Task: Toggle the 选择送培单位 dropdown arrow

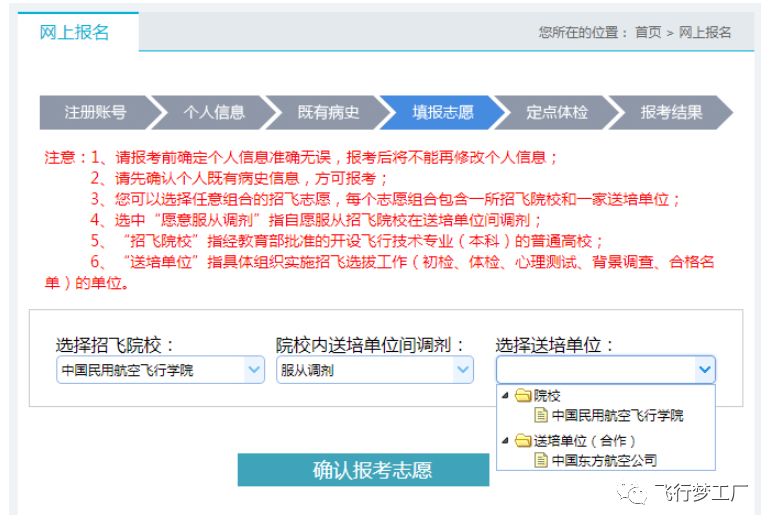Action: (x=704, y=369)
